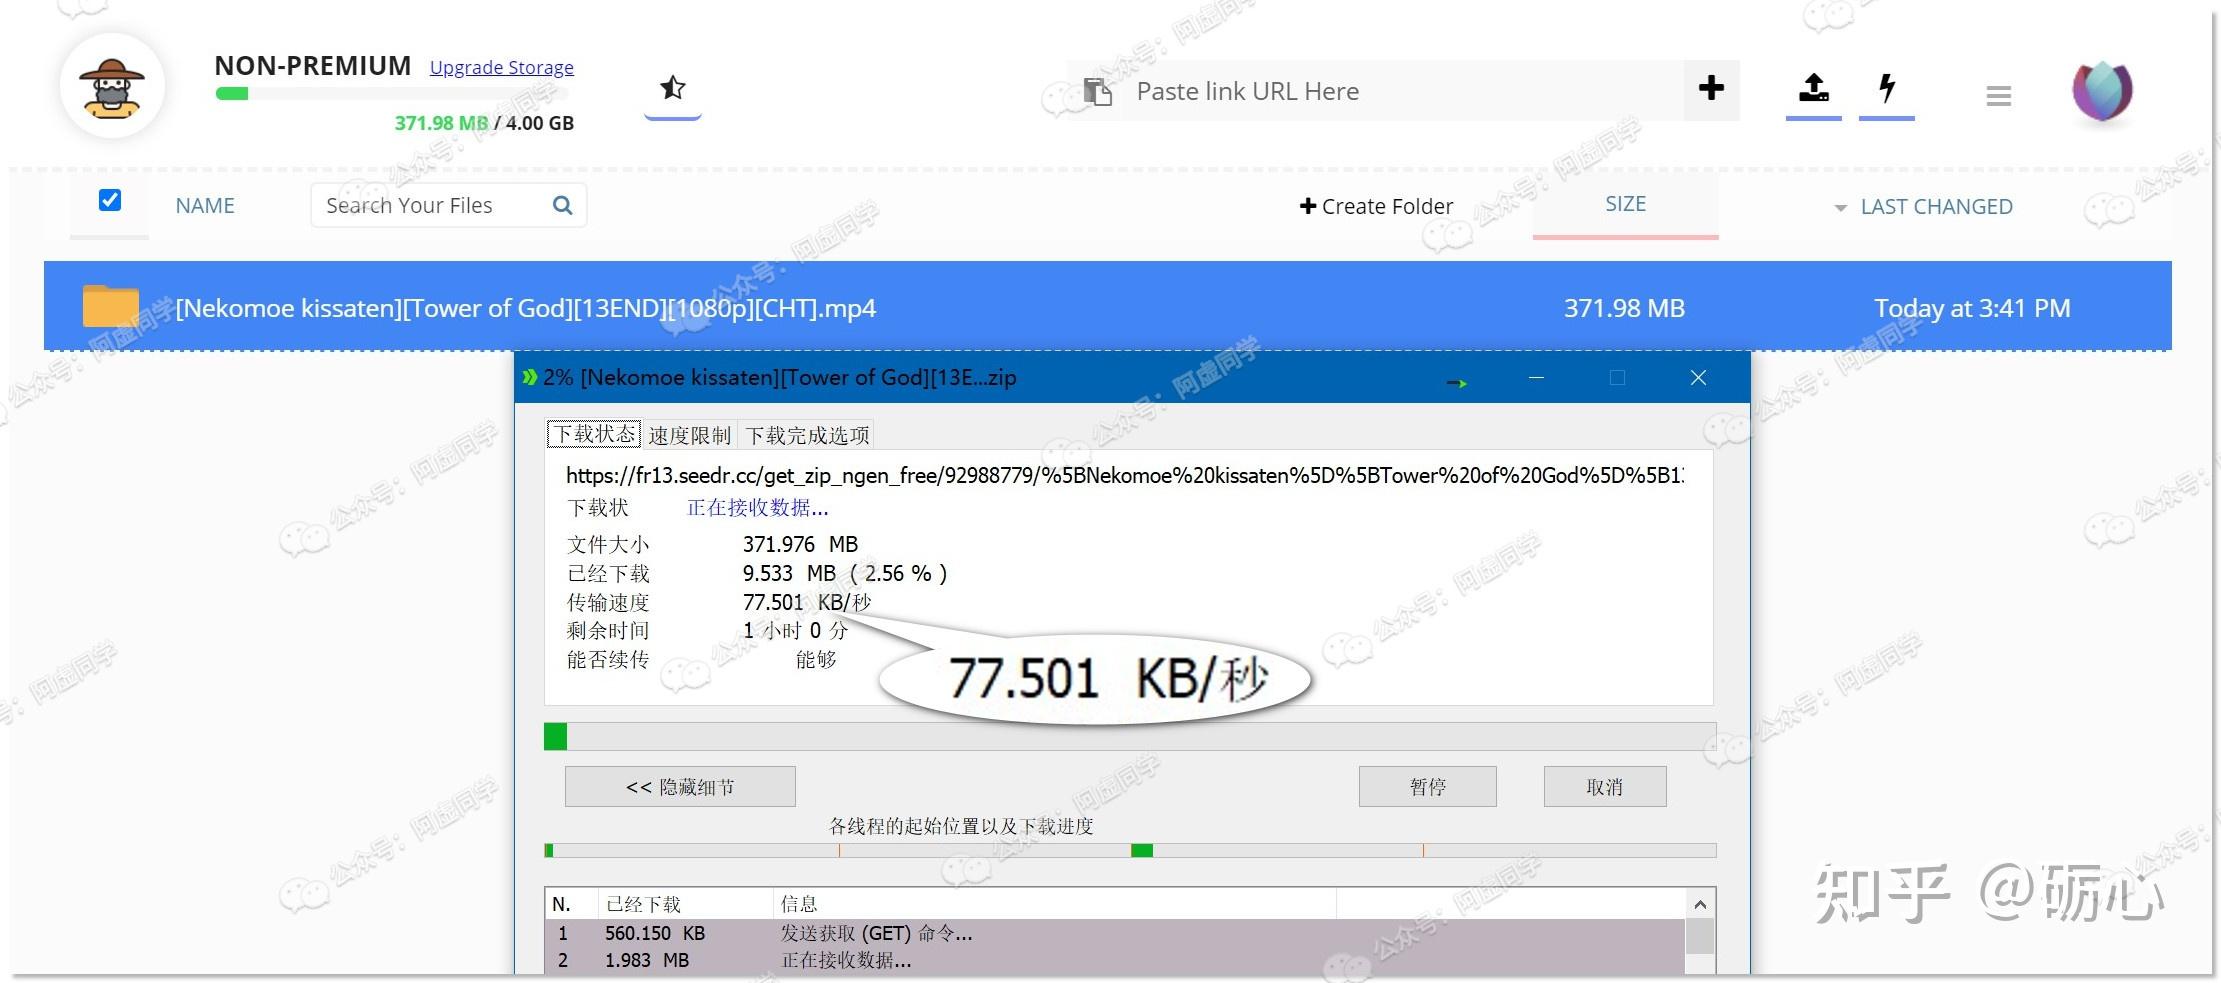Add link with the plus button
Viewport: 2221px width, 983px height.
pos(1711,89)
